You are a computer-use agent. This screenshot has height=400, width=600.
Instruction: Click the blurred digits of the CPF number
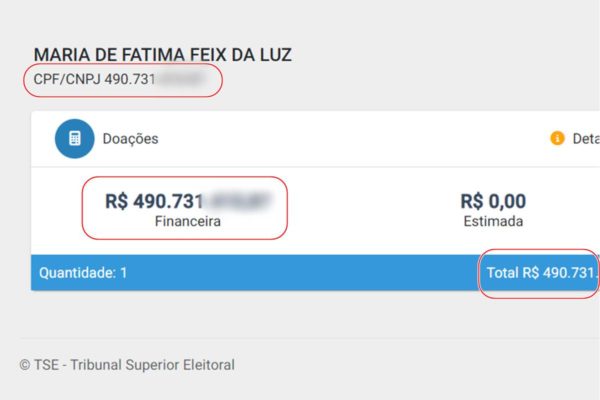(184, 77)
